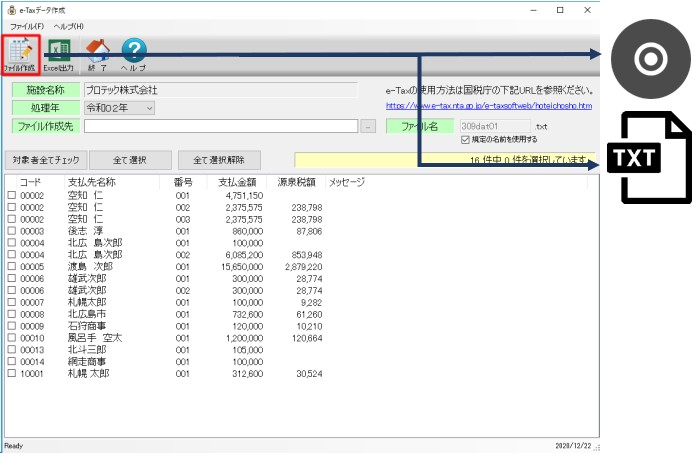Sort by the 支払金額 column header
The image size is (695, 454).
(237, 182)
